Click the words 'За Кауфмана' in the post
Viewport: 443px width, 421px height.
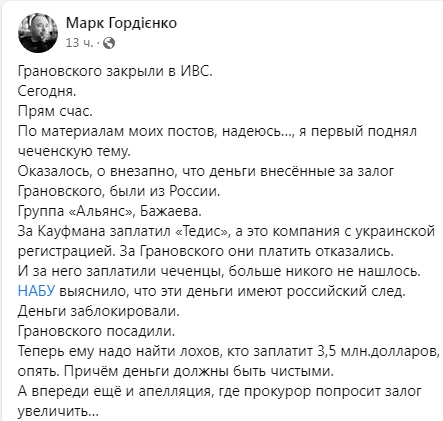tap(61, 231)
